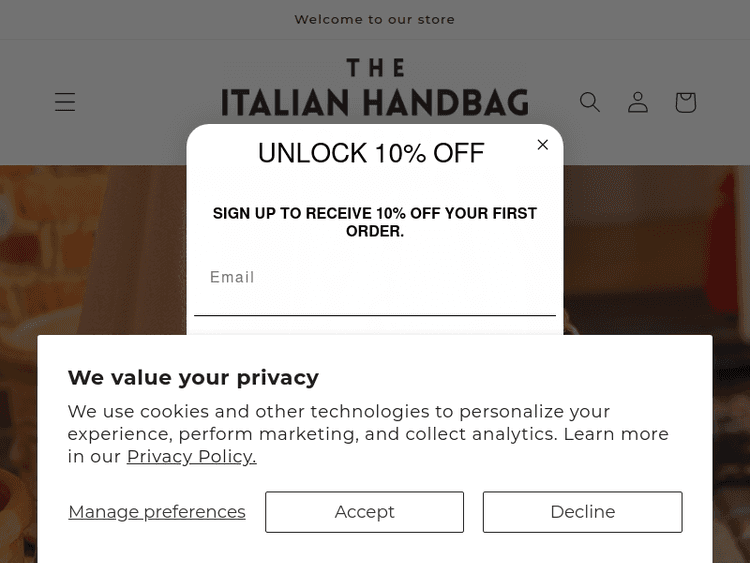Click the word THE above the logo

pos(375,68)
